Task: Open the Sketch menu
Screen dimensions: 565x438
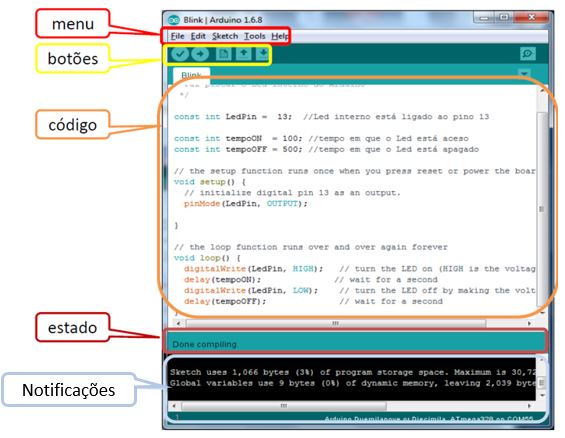Action: tap(225, 36)
